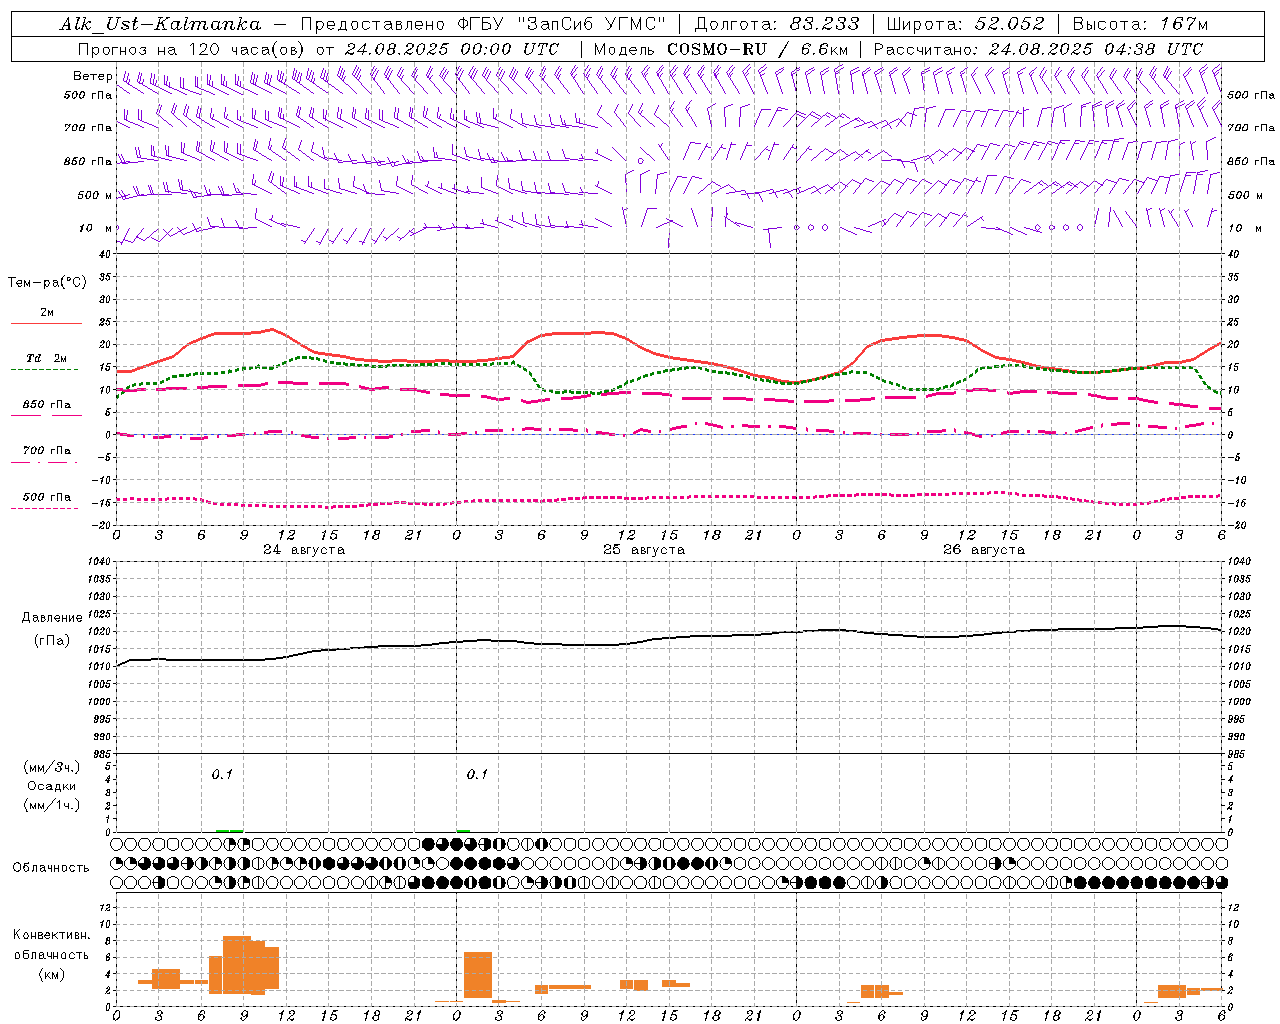Screen dimensions: 1280x1024
Task: Select the text Предоставлено ФГБУ "ЗапСиб УГМС"
Action: (x=483, y=24)
